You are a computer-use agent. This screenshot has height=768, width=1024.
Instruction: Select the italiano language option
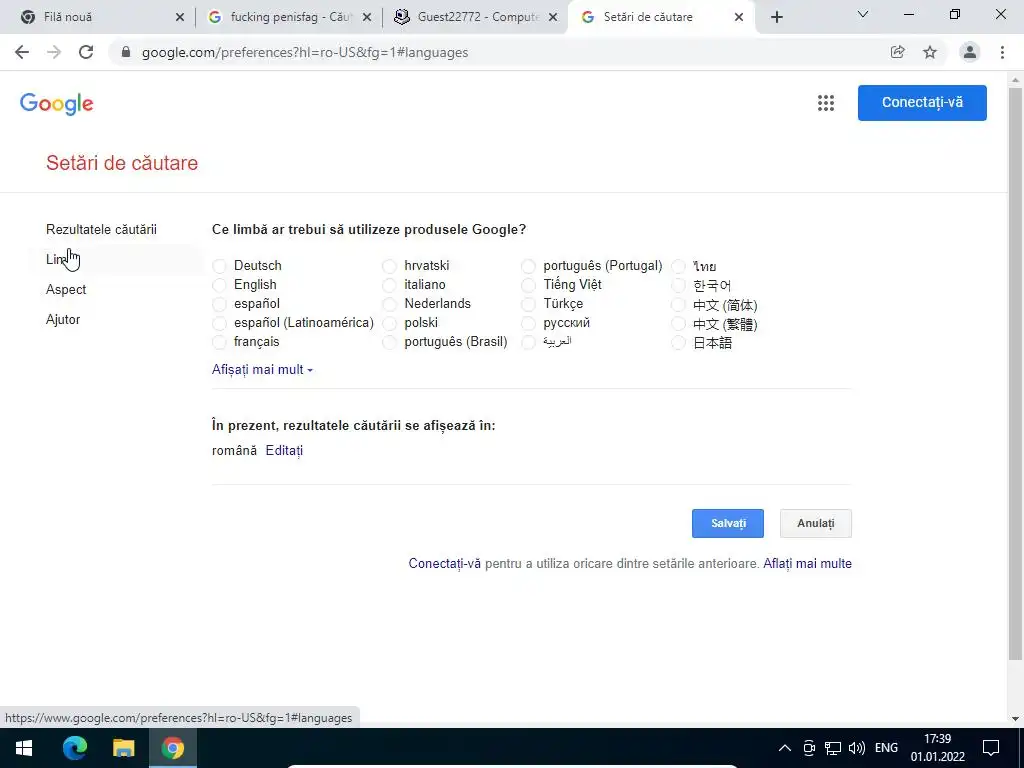click(389, 285)
